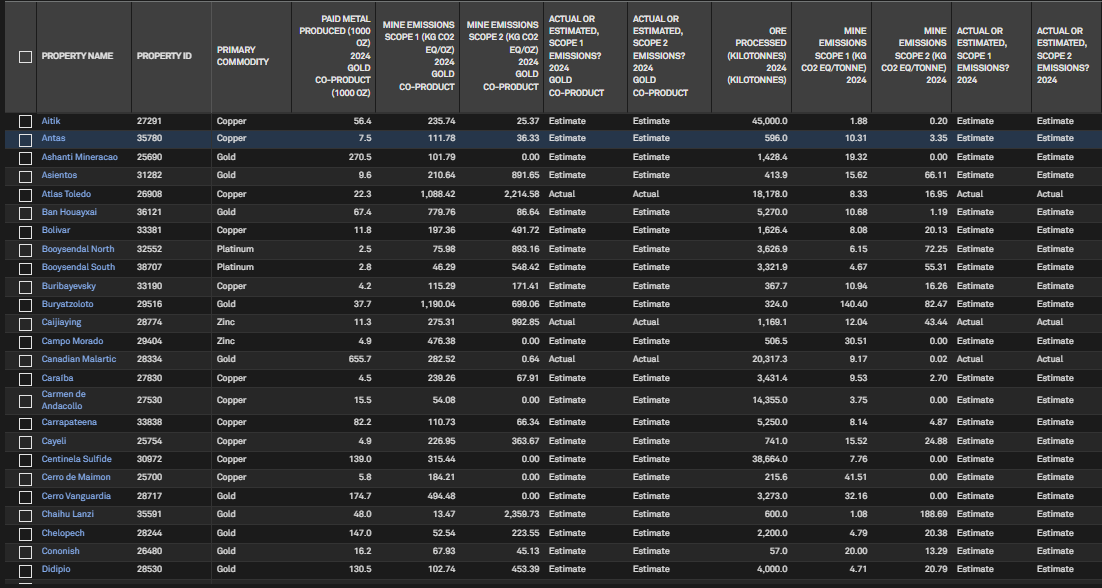The width and height of the screenshot is (1102, 588).
Task: Select the Zinc commodity cell for Caijiaying
Action: click(227, 323)
